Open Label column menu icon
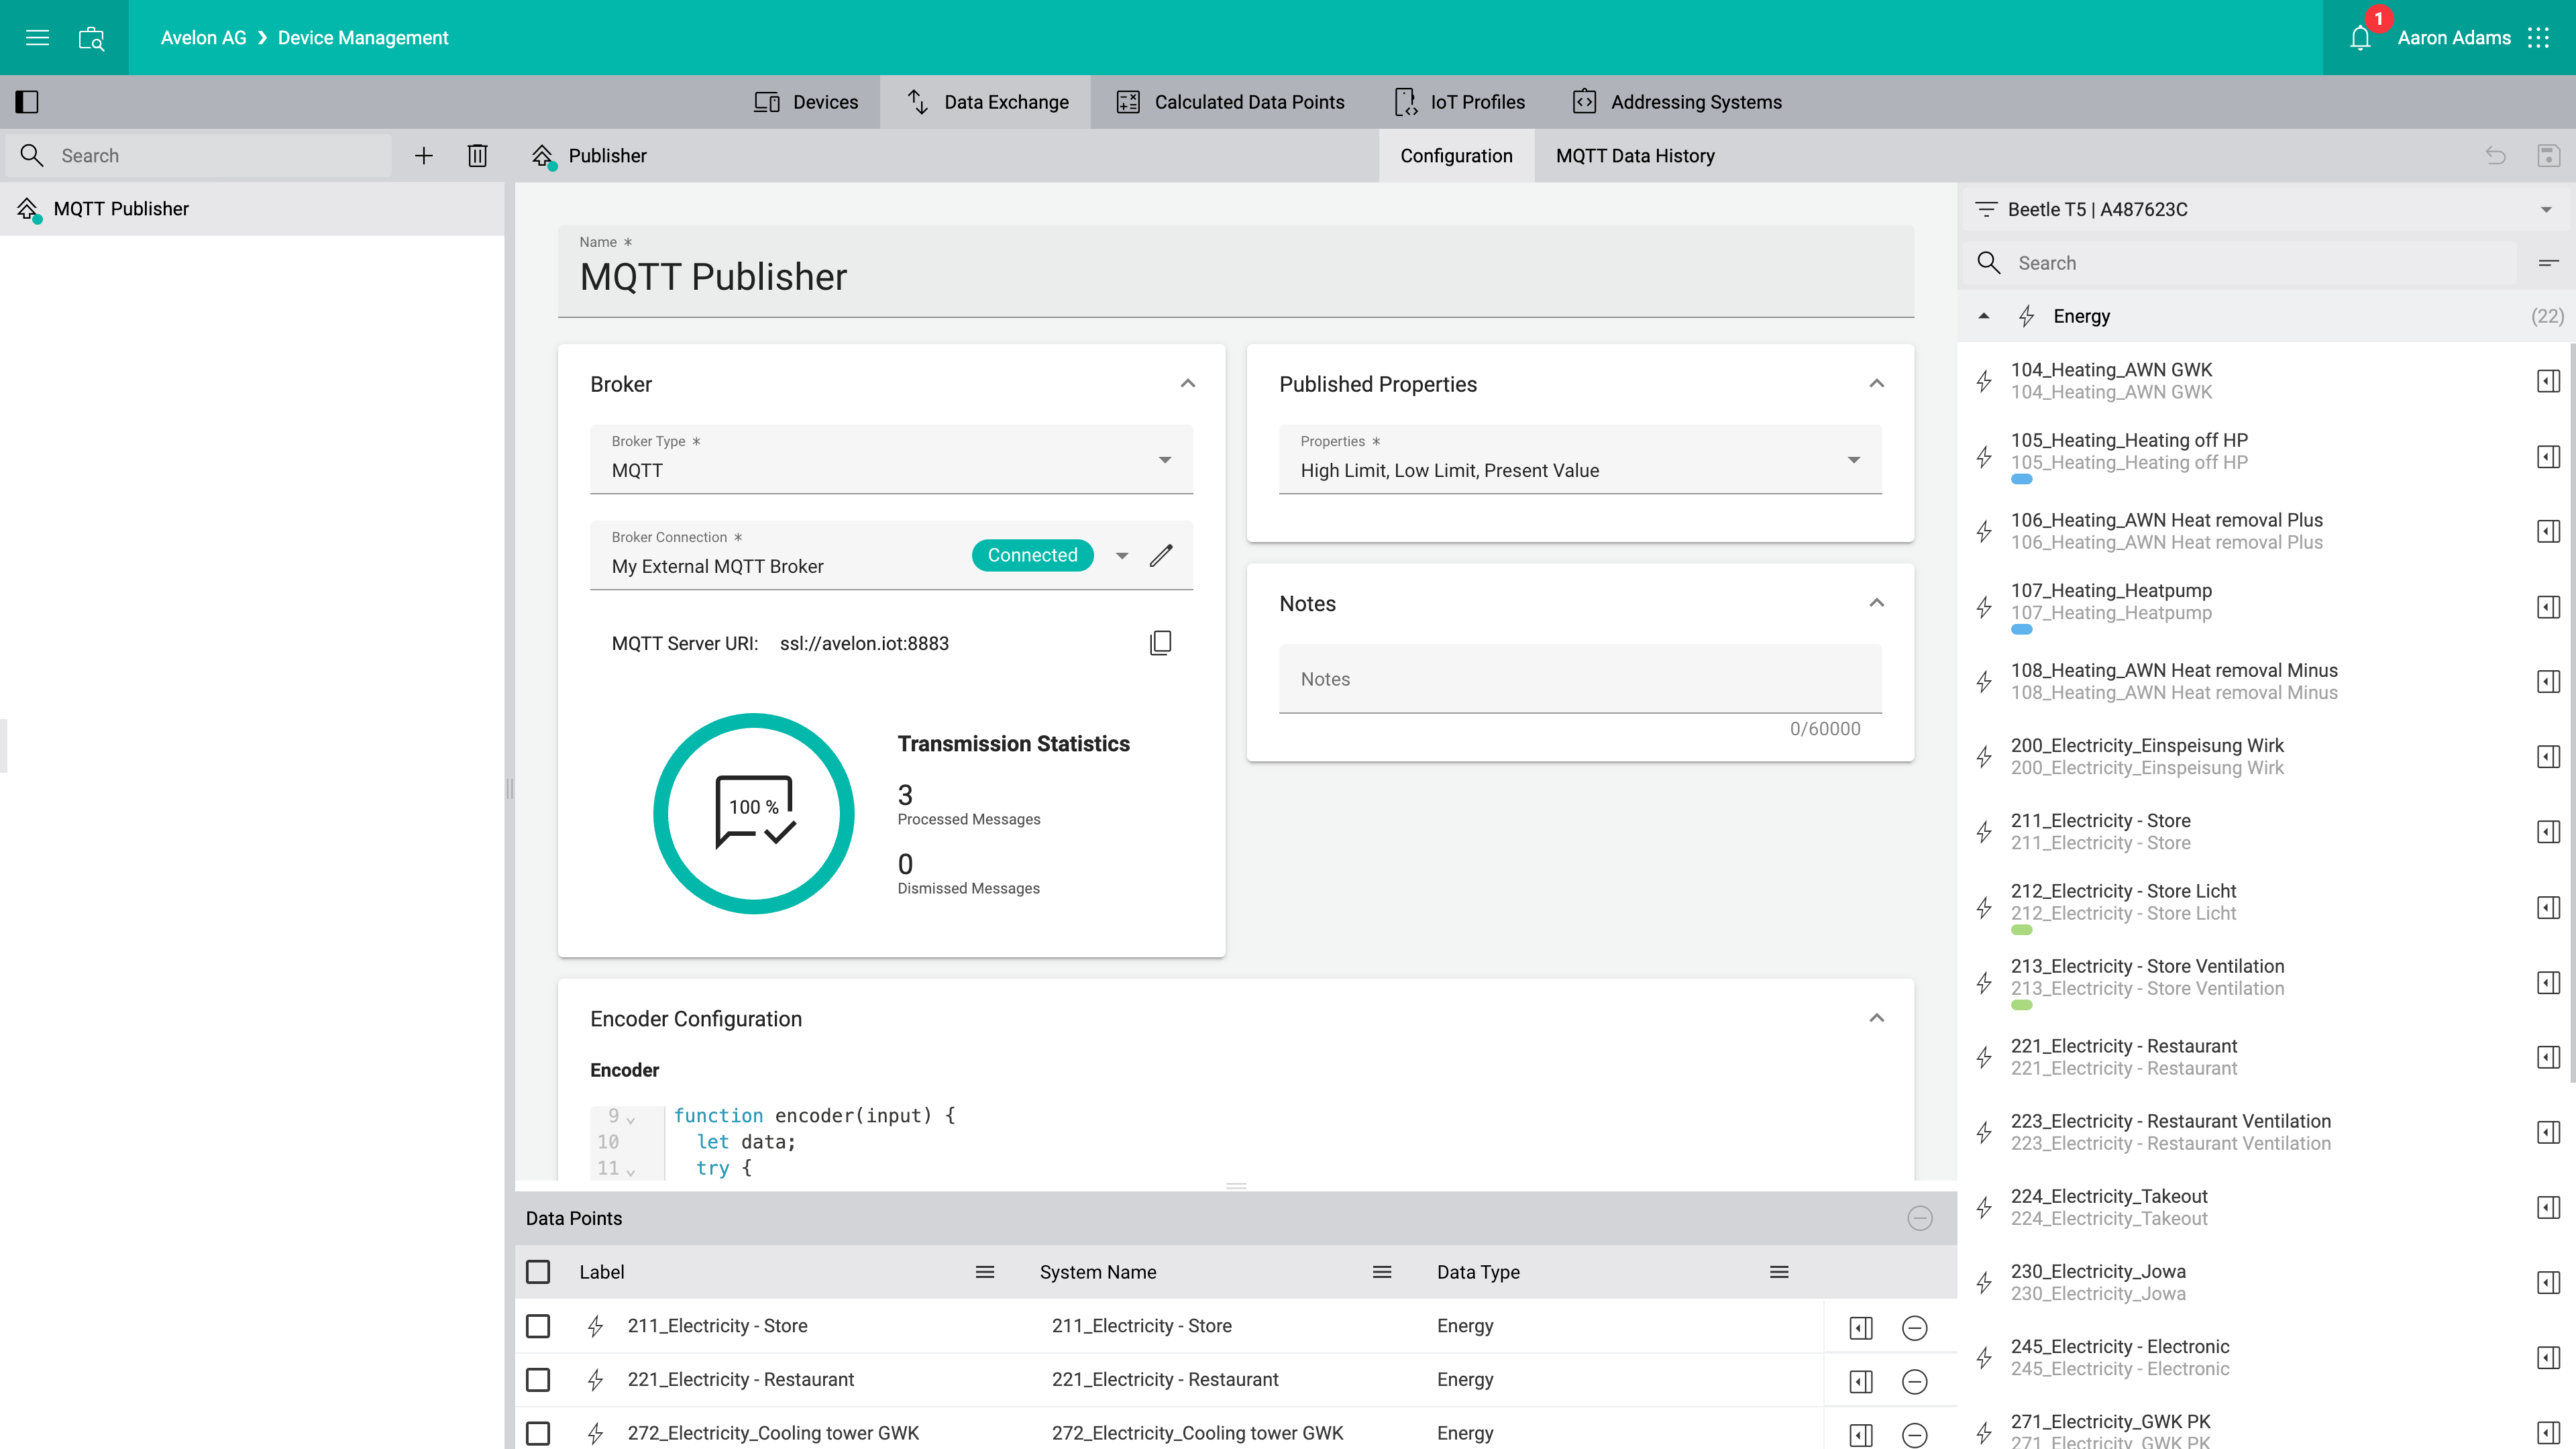The height and width of the screenshot is (1449, 2576). [985, 1273]
